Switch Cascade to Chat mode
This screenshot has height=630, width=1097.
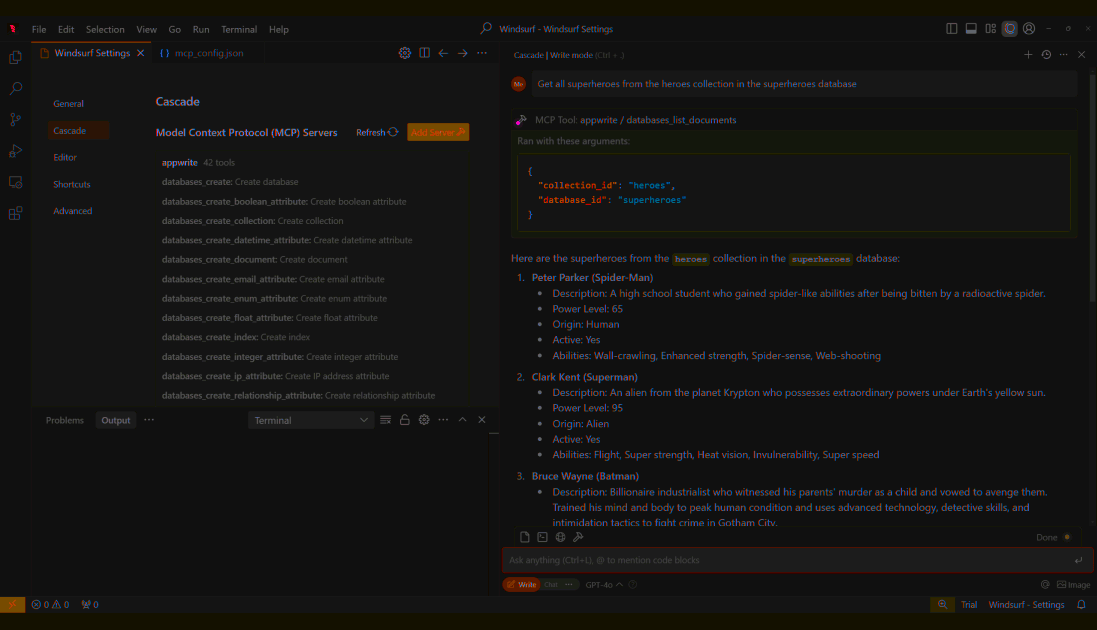[x=551, y=584]
